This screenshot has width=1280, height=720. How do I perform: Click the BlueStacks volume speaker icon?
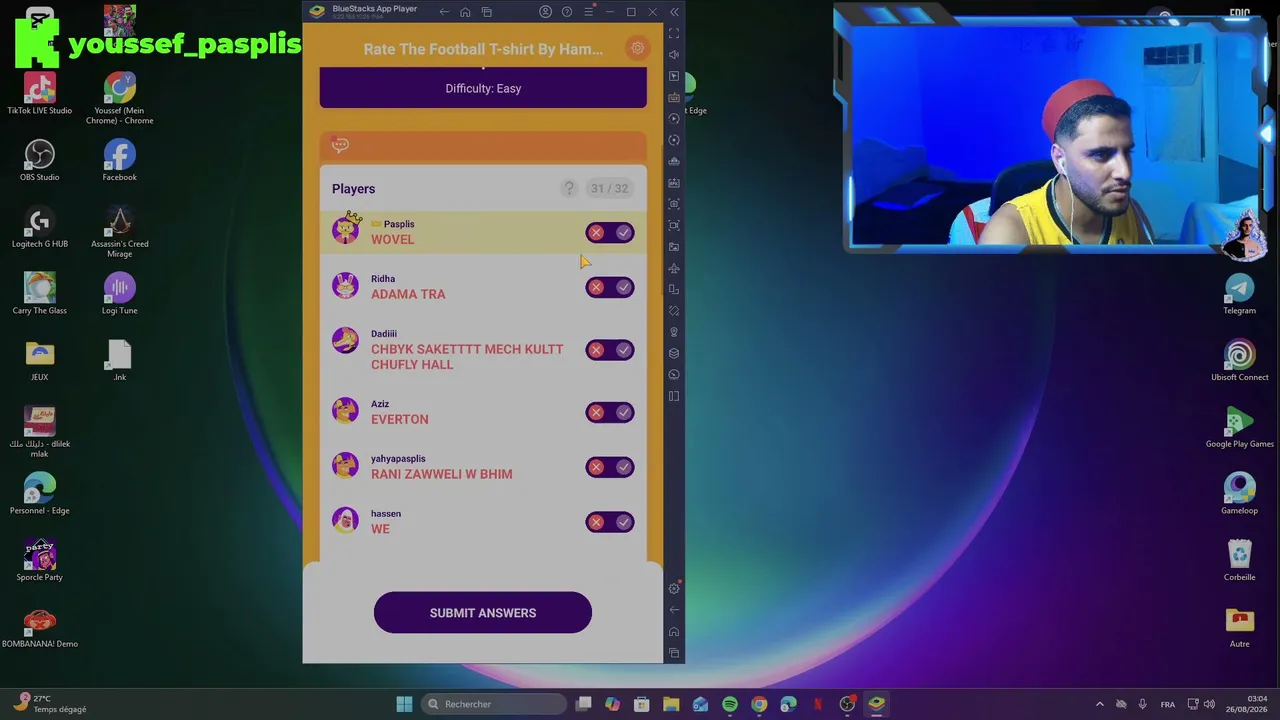tap(674, 55)
